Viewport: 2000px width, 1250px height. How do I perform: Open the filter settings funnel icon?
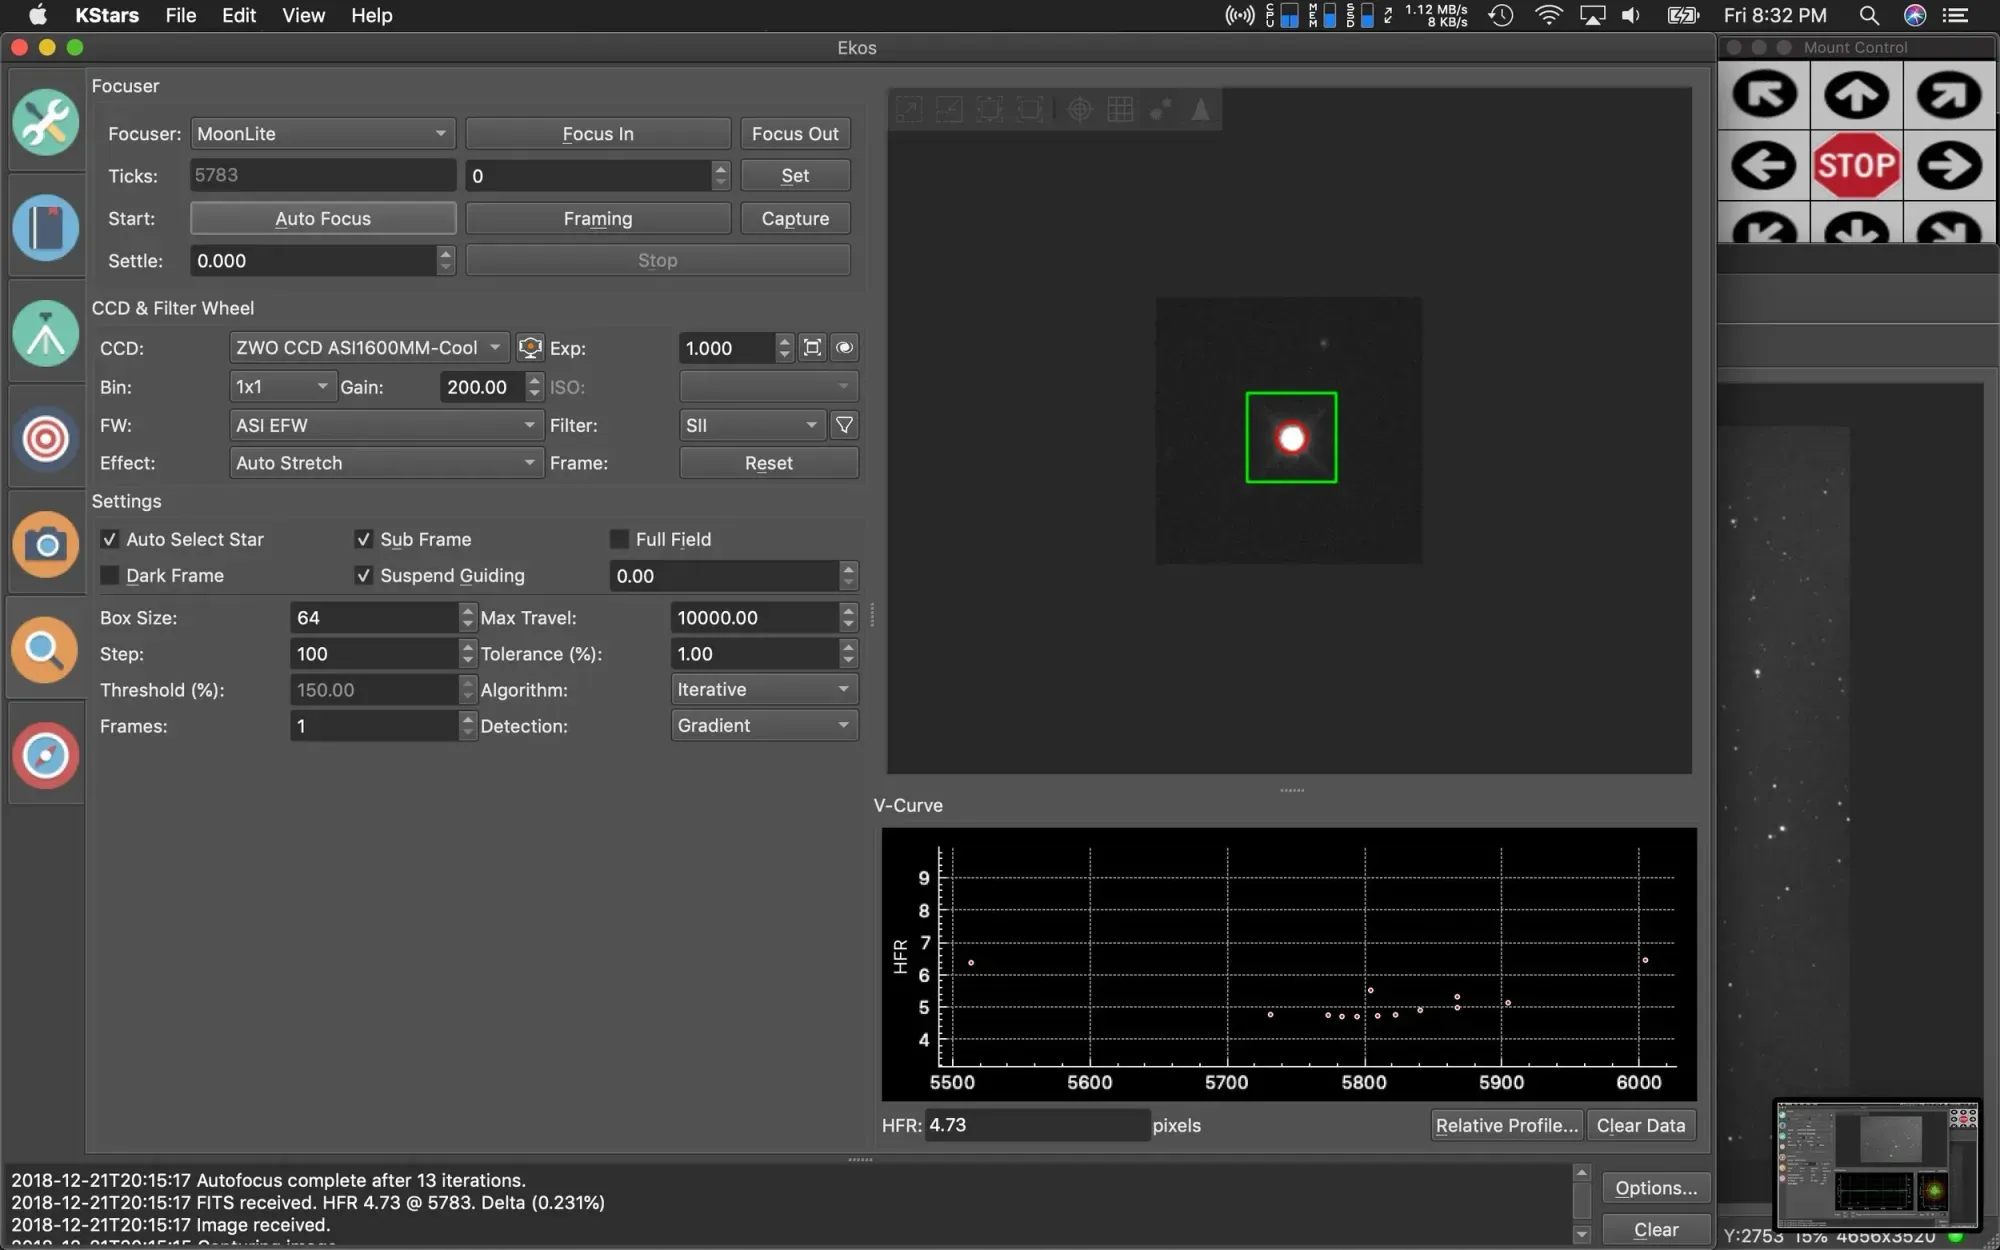pos(844,425)
